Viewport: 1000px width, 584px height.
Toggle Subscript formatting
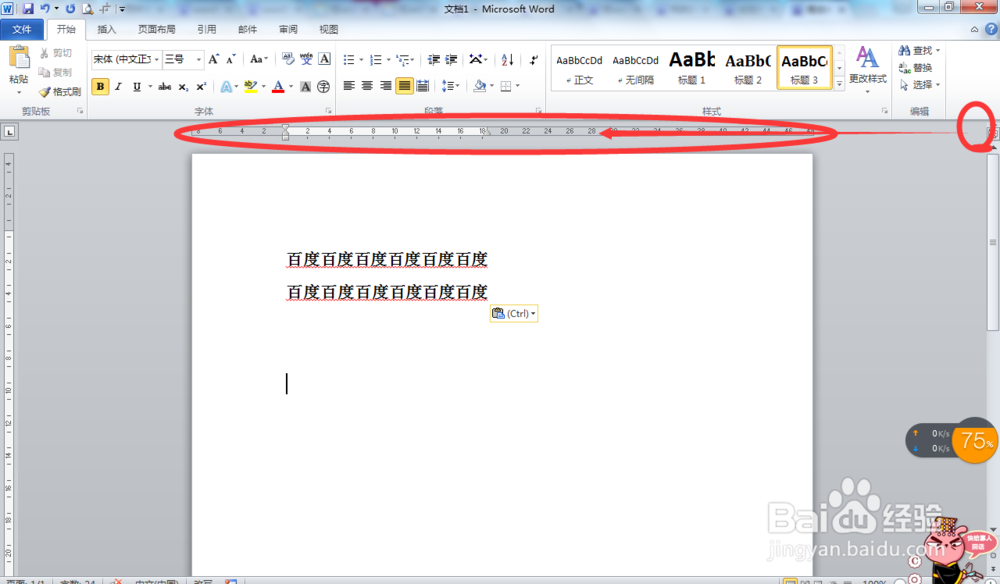[x=183, y=87]
